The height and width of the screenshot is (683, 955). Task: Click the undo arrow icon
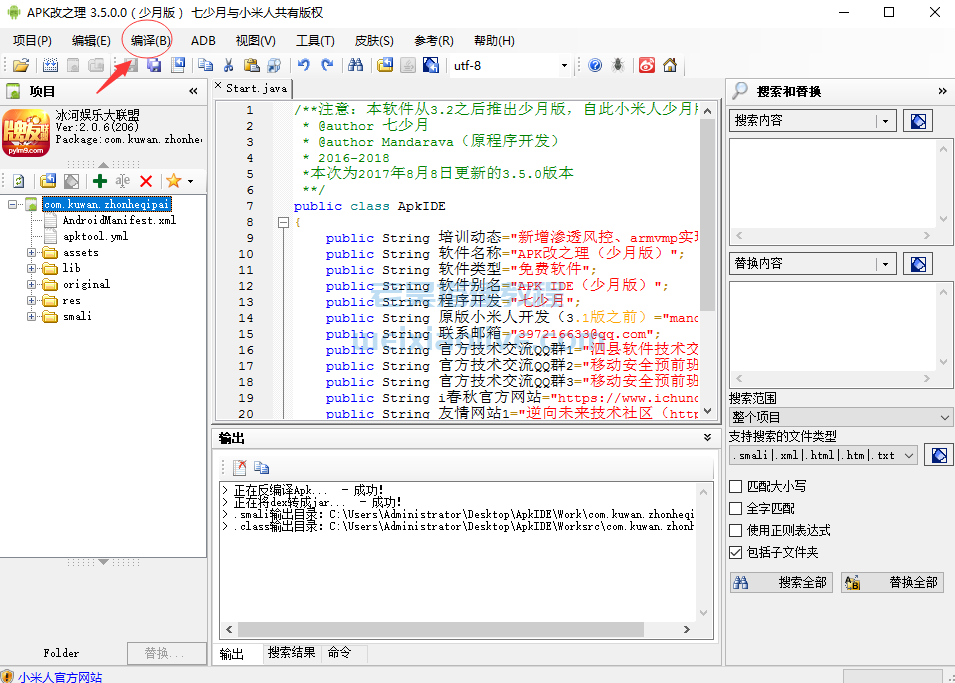coord(302,66)
